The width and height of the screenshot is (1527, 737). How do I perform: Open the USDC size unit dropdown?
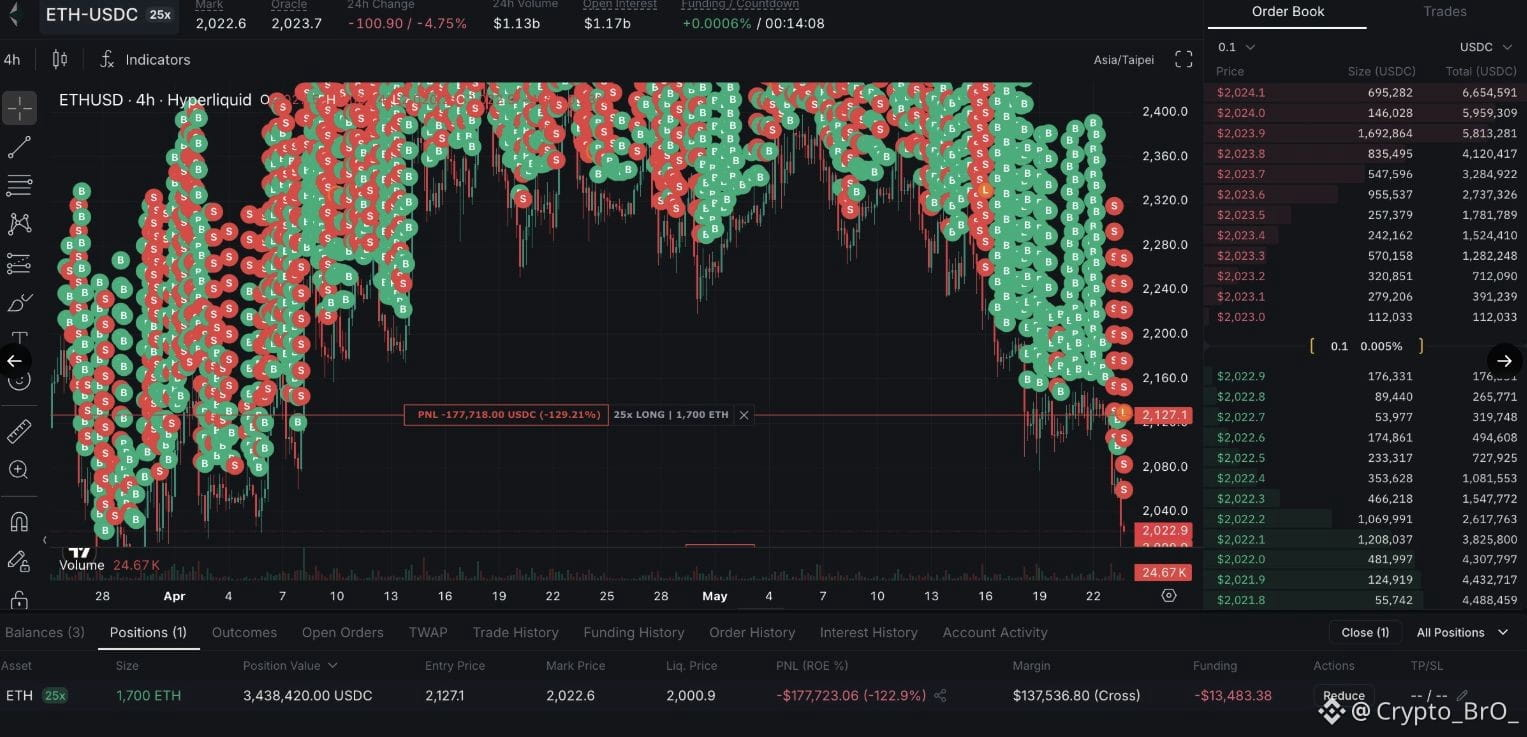pos(1486,47)
